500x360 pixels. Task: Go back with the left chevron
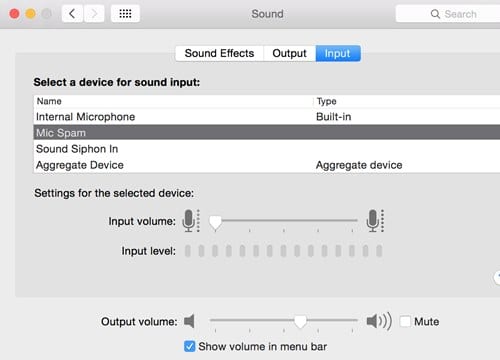coord(72,14)
